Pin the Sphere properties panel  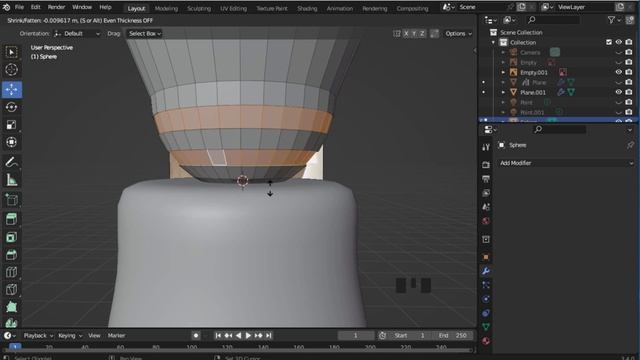pos(630,145)
